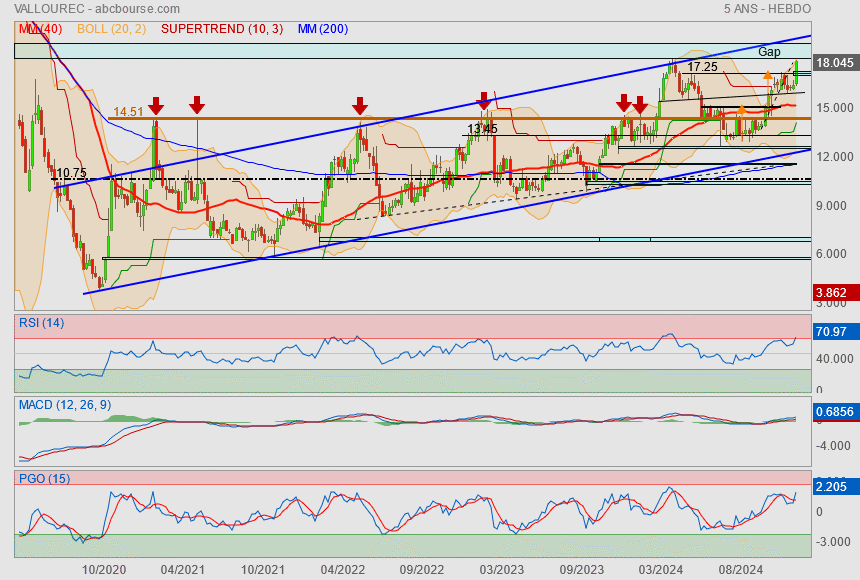Click the 10/2021 date axis label
Screen dimensions: 860x580
click(263, 570)
